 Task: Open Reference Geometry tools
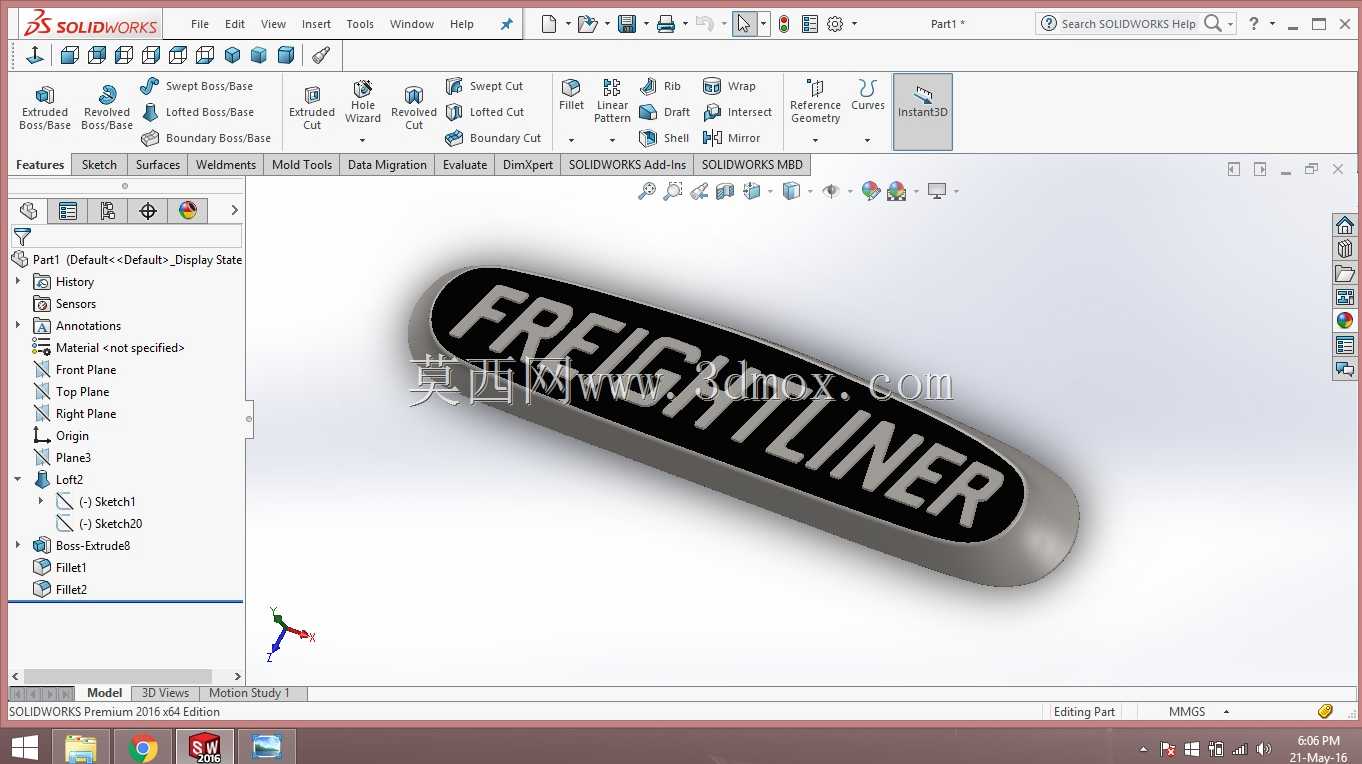pyautogui.click(x=815, y=102)
